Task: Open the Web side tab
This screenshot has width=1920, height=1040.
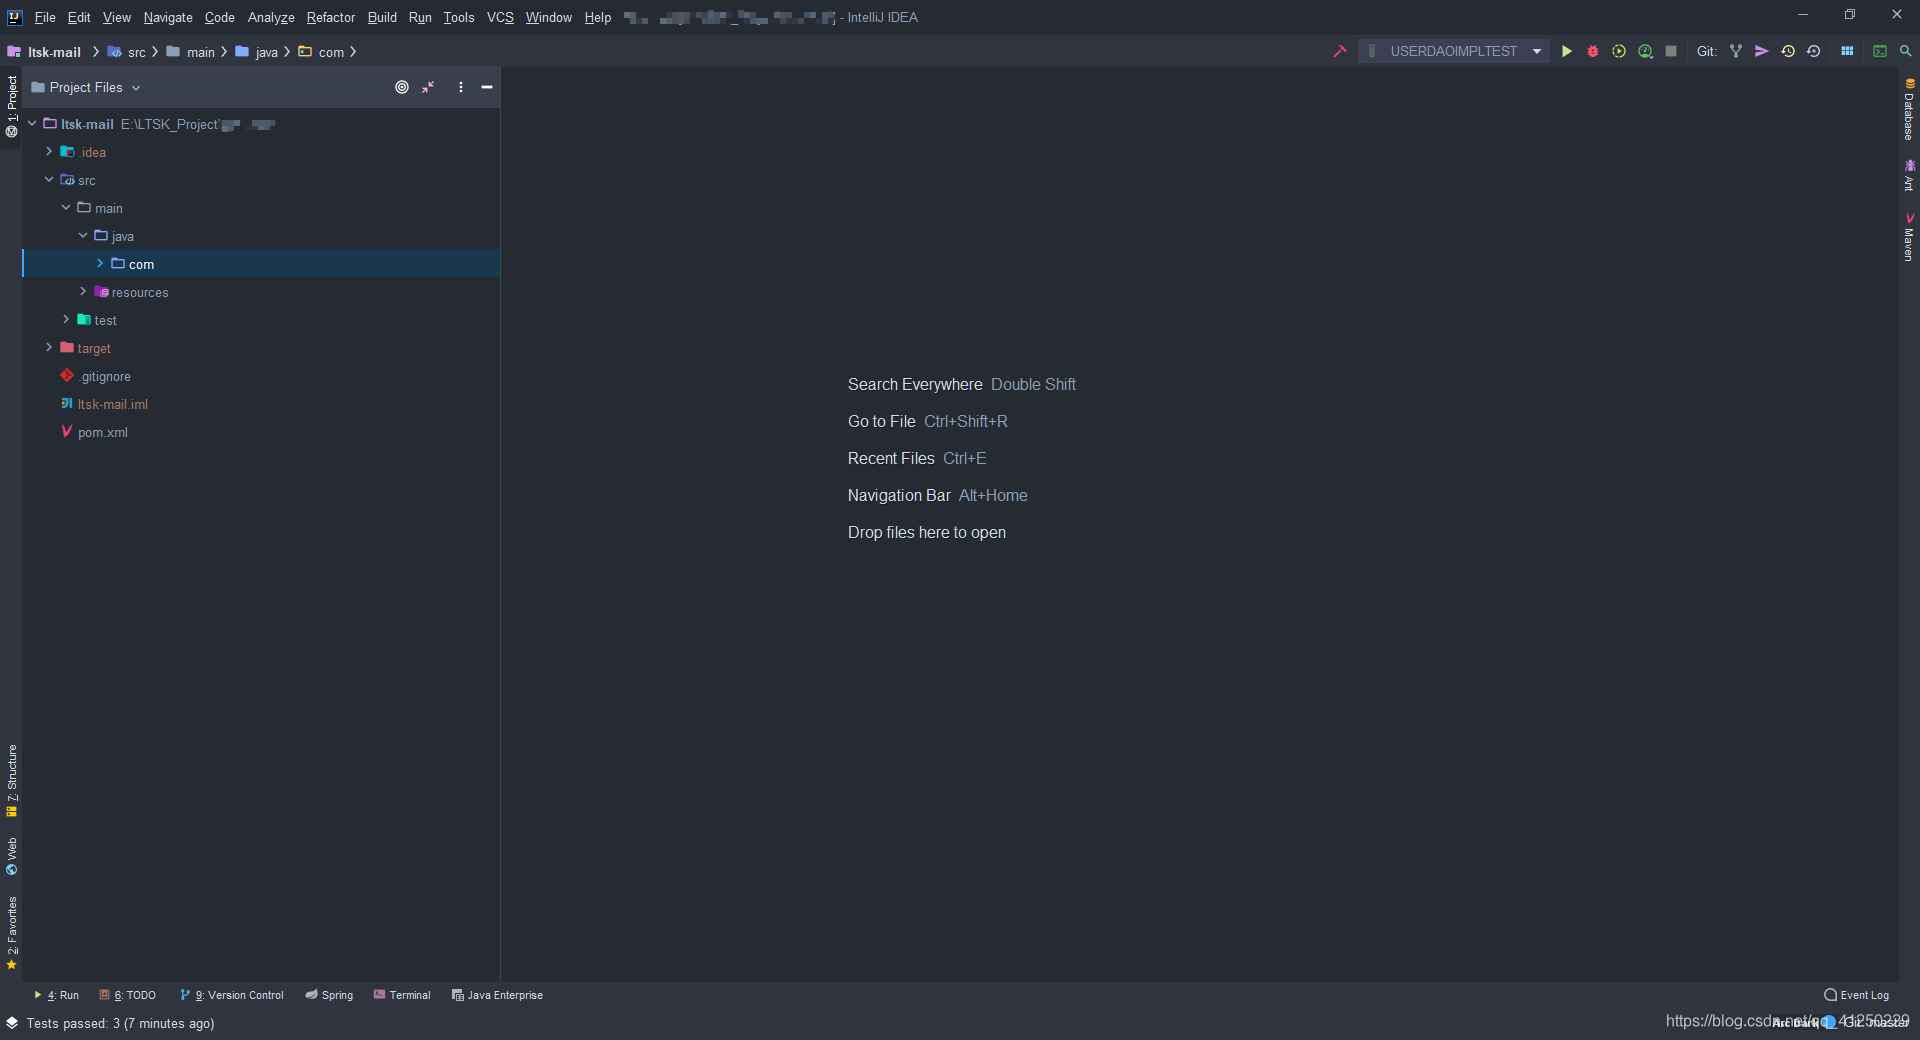Action: [x=11, y=856]
